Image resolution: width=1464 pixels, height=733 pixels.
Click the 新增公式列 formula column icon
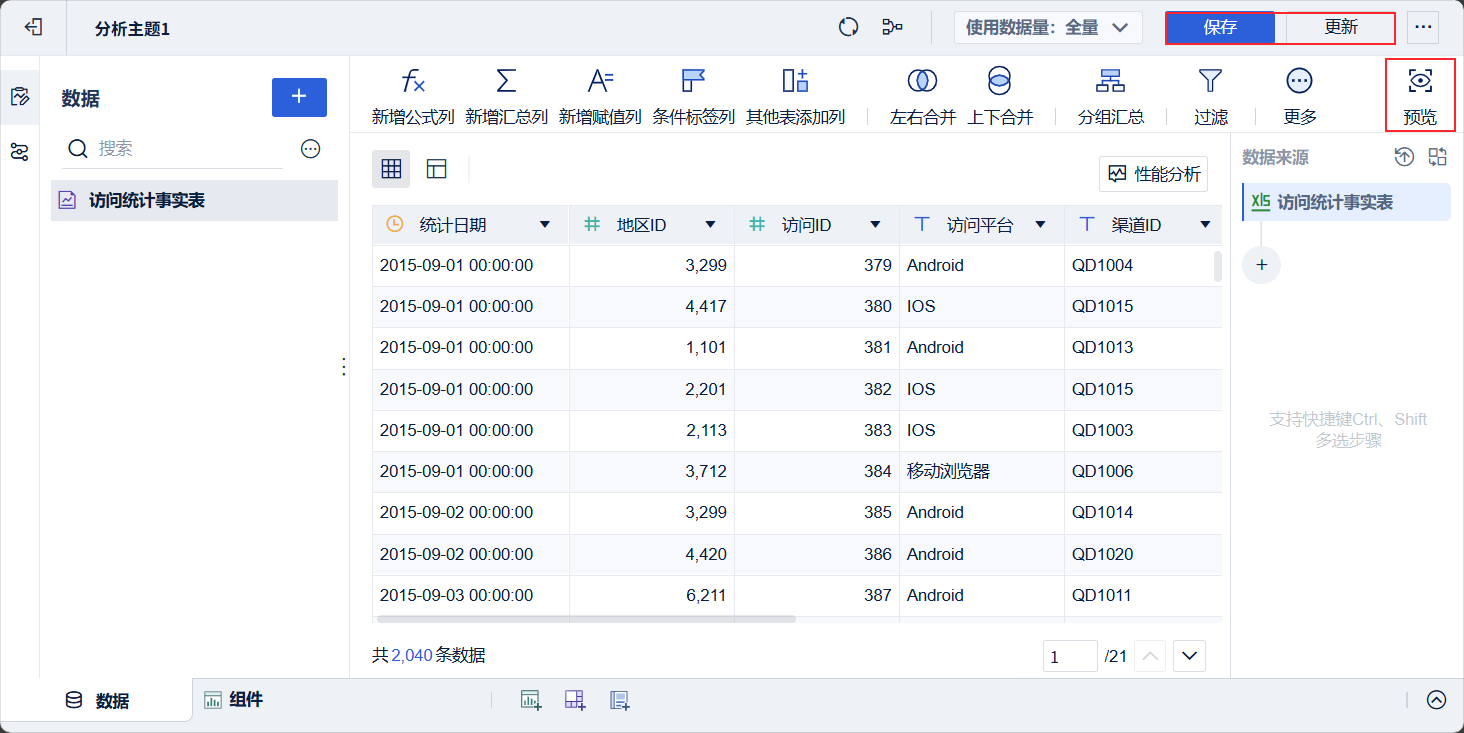pos(413,82)
